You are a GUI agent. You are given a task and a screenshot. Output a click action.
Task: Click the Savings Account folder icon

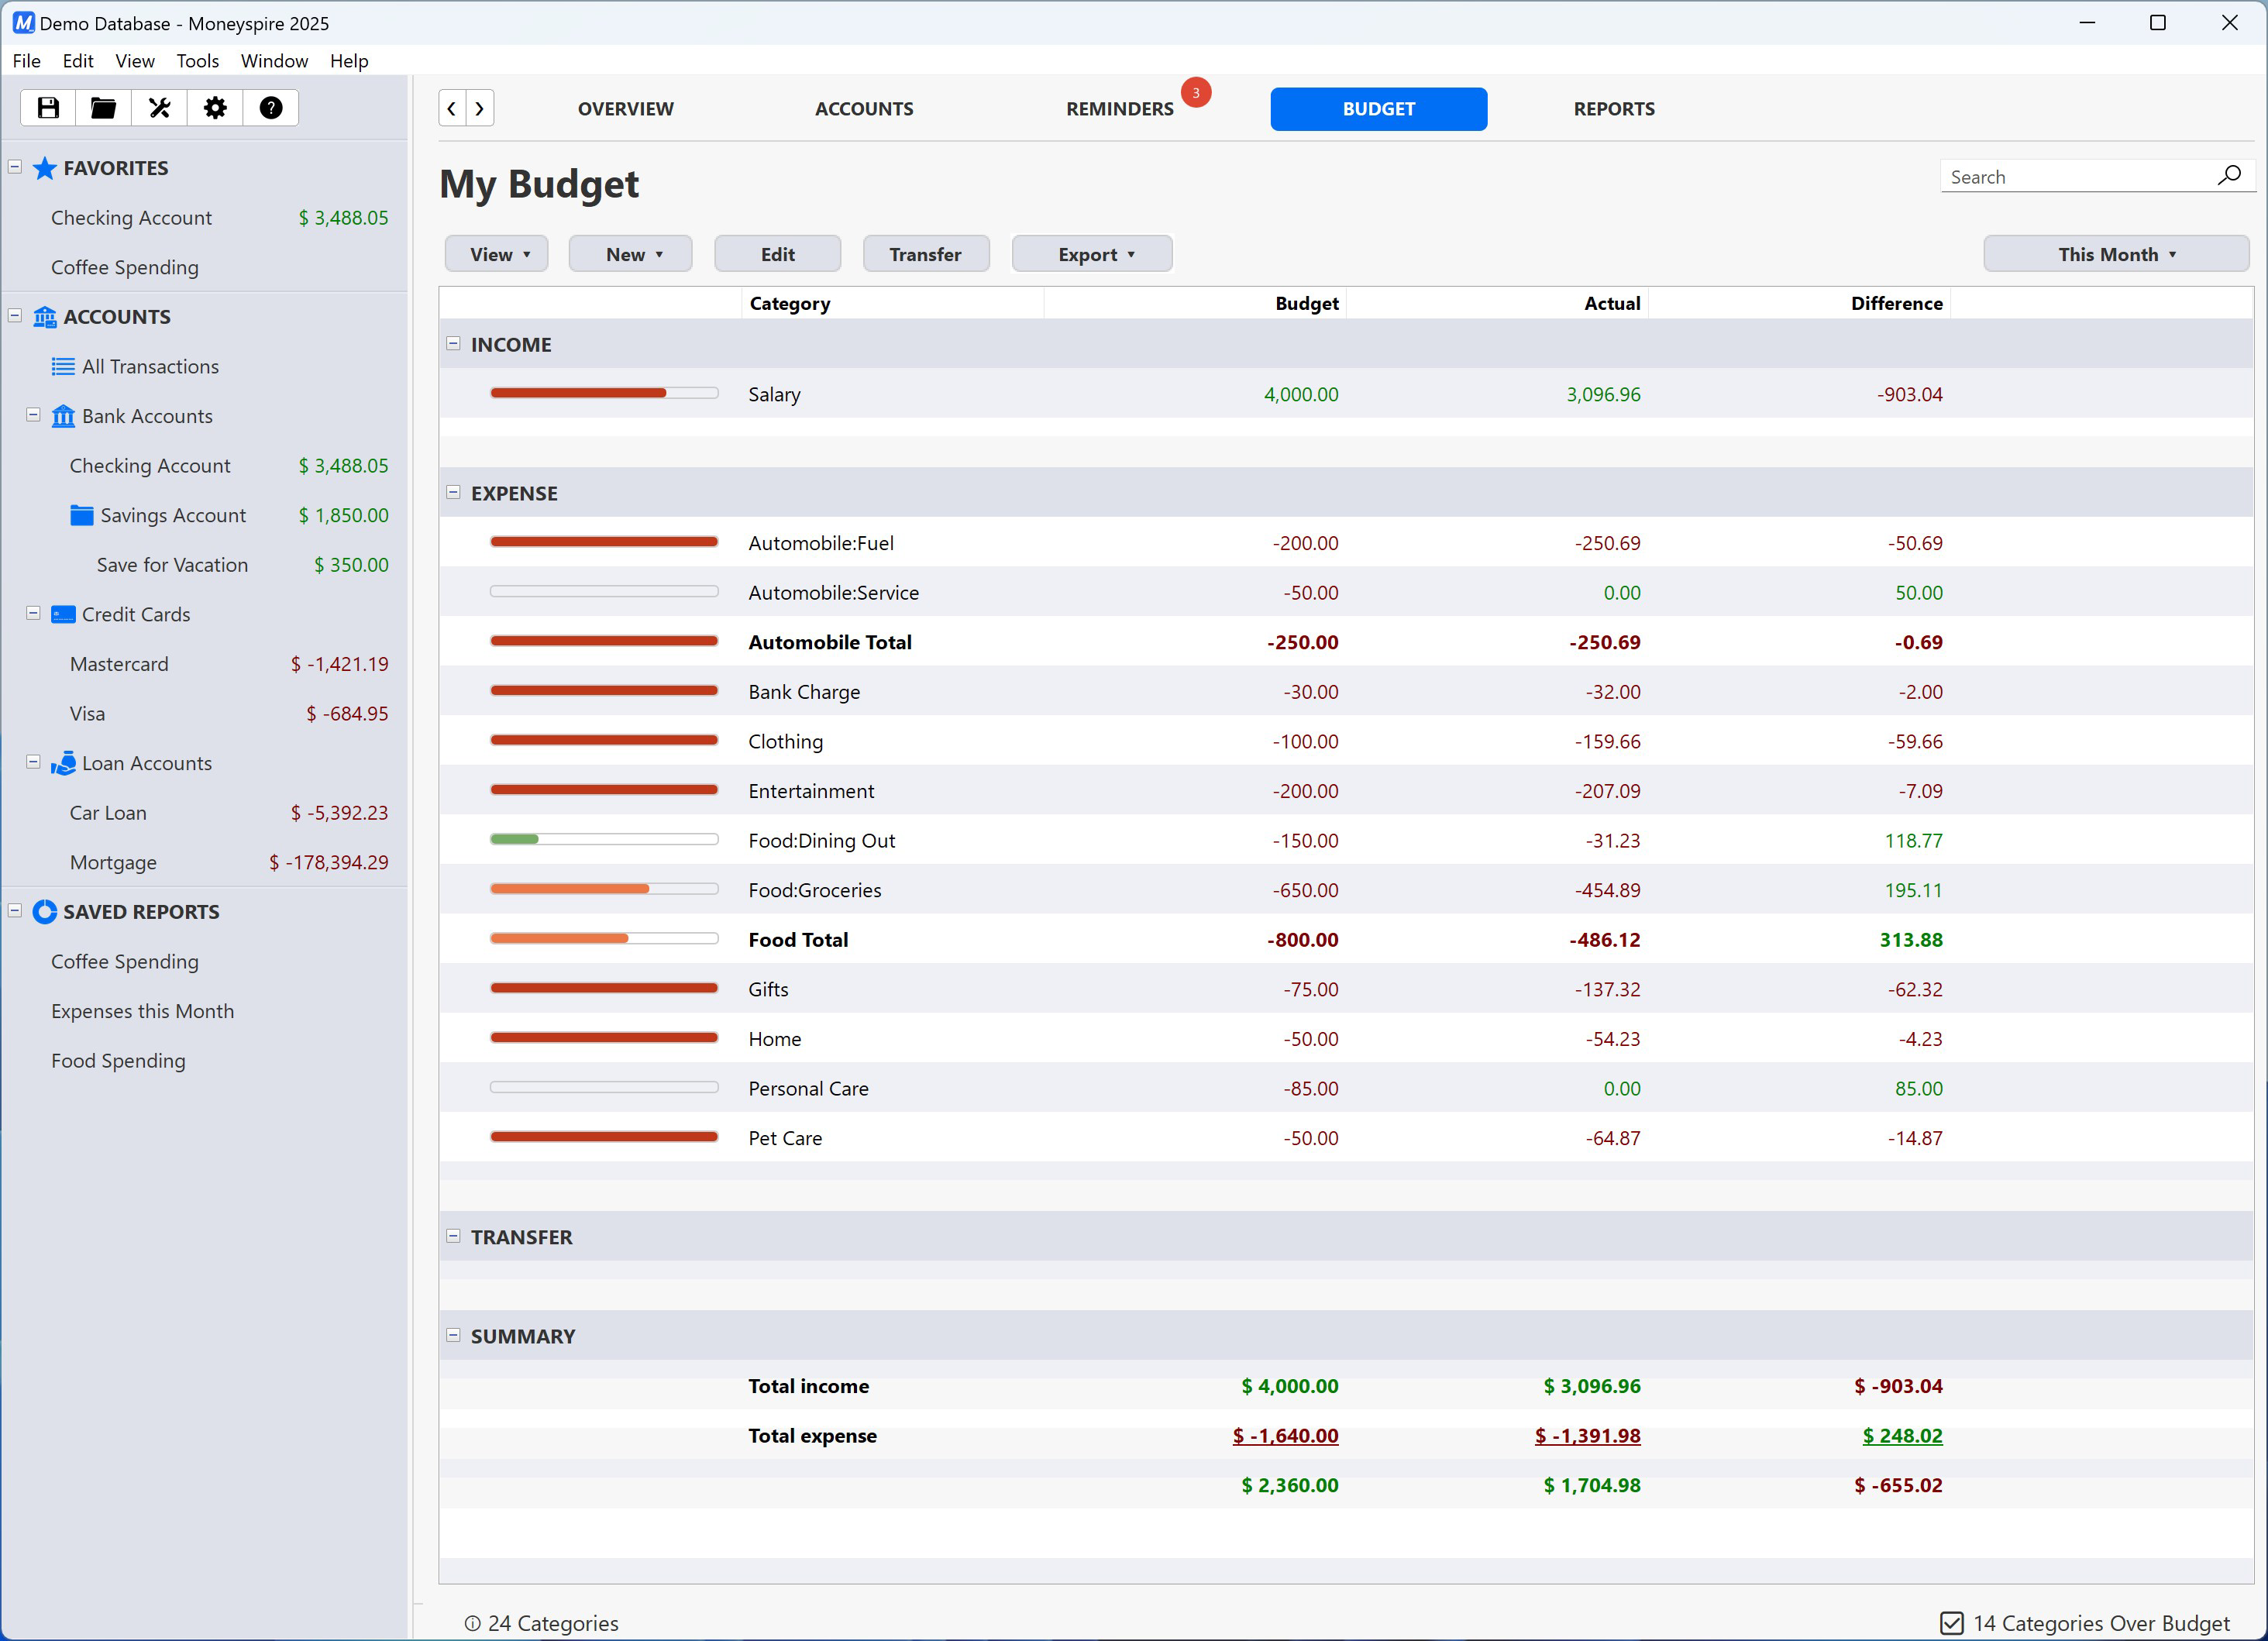[82, 515]
